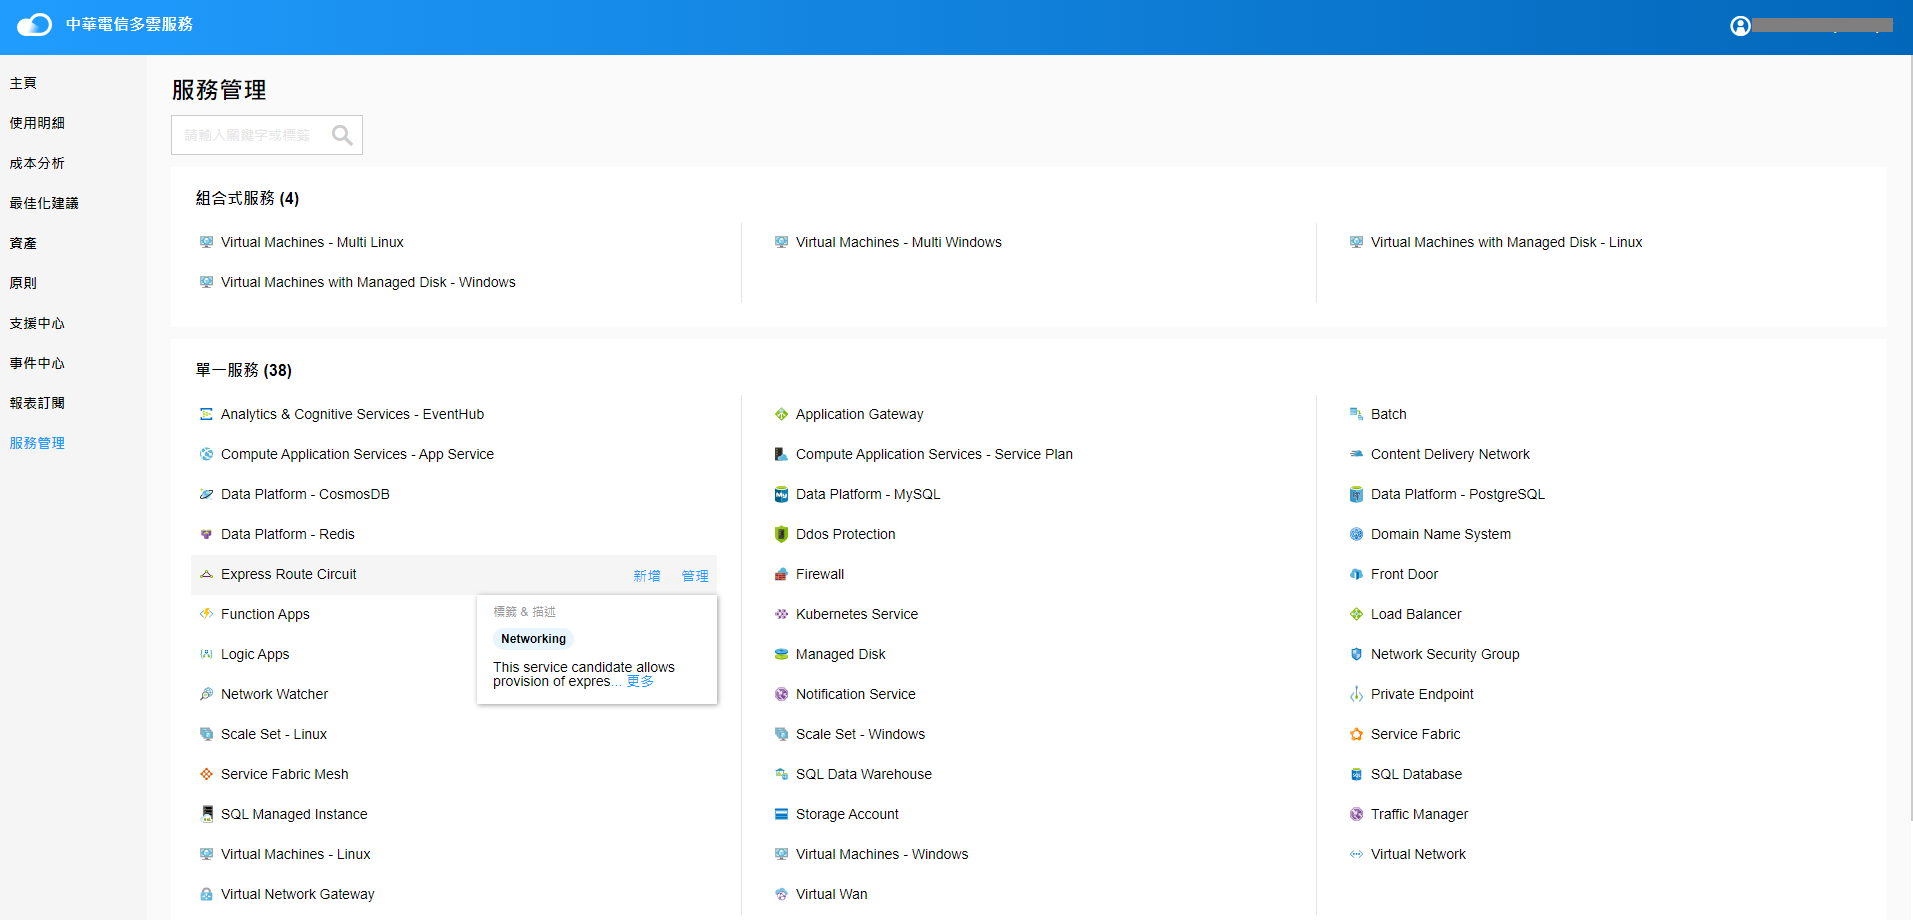Open 報表訂閱 in the sidebar
Viewport: 1913px width, 920px height.
(37, 403)
